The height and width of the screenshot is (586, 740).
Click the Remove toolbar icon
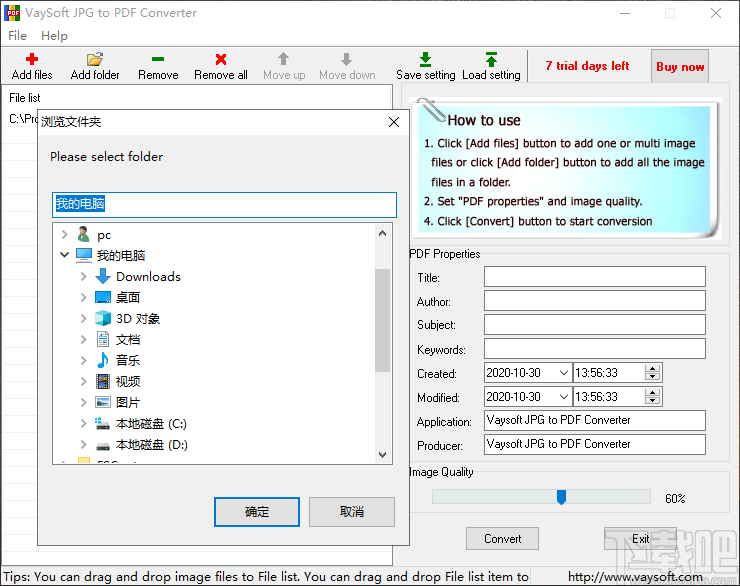[x=158, y=59]
